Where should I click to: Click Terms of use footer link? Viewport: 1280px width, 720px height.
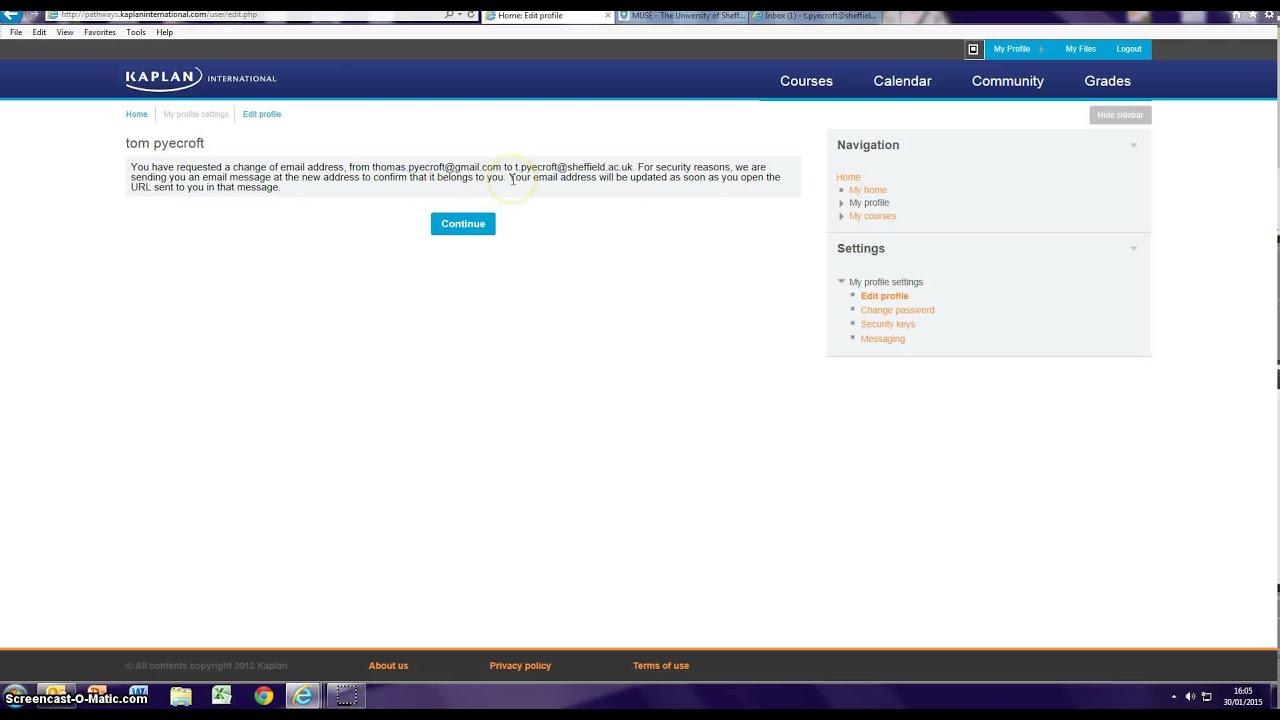661,666
